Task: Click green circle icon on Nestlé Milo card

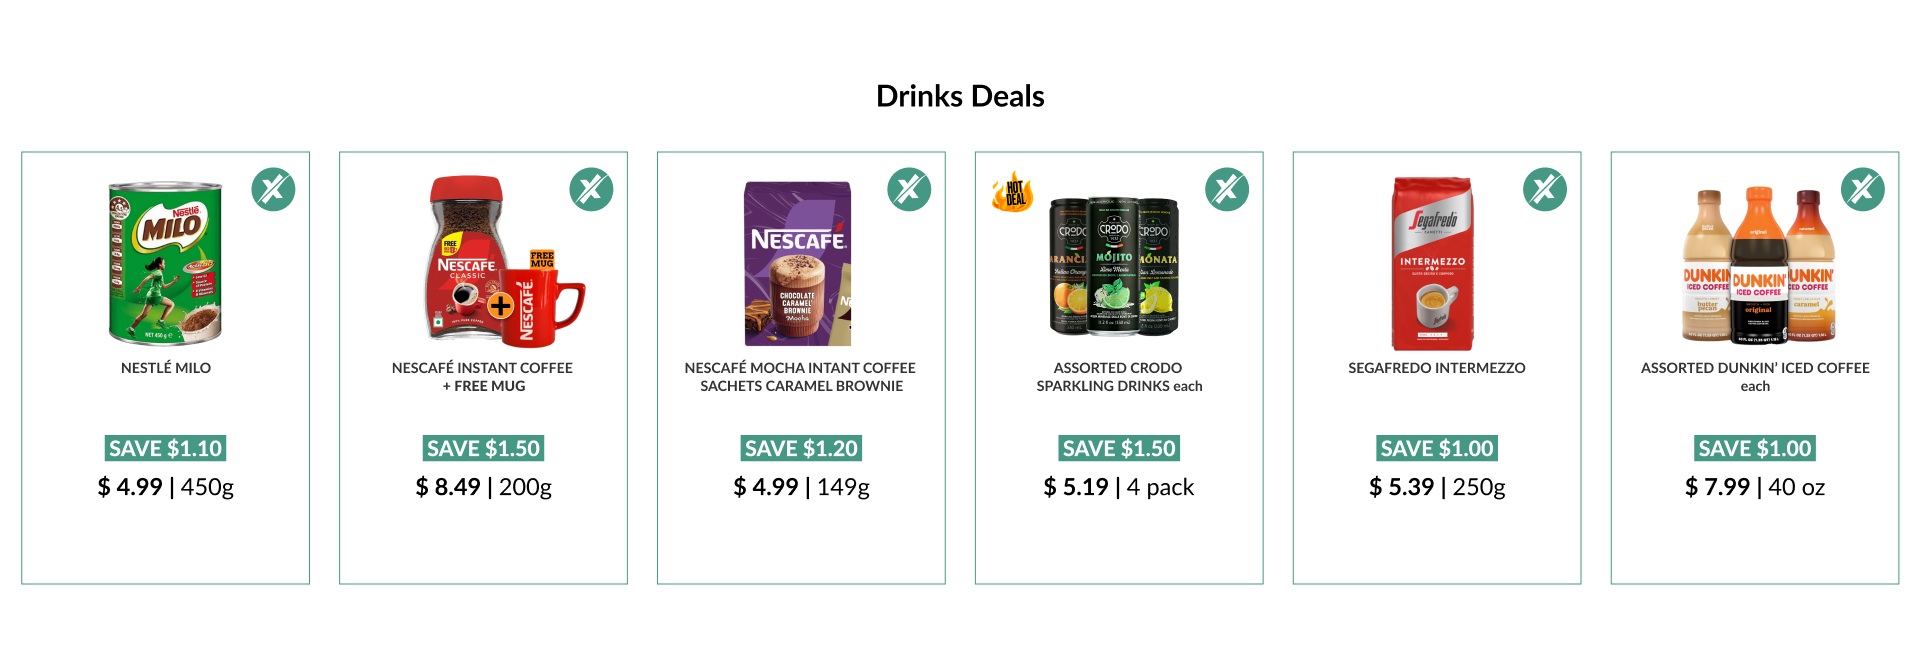Action: [x=273, y=189]
